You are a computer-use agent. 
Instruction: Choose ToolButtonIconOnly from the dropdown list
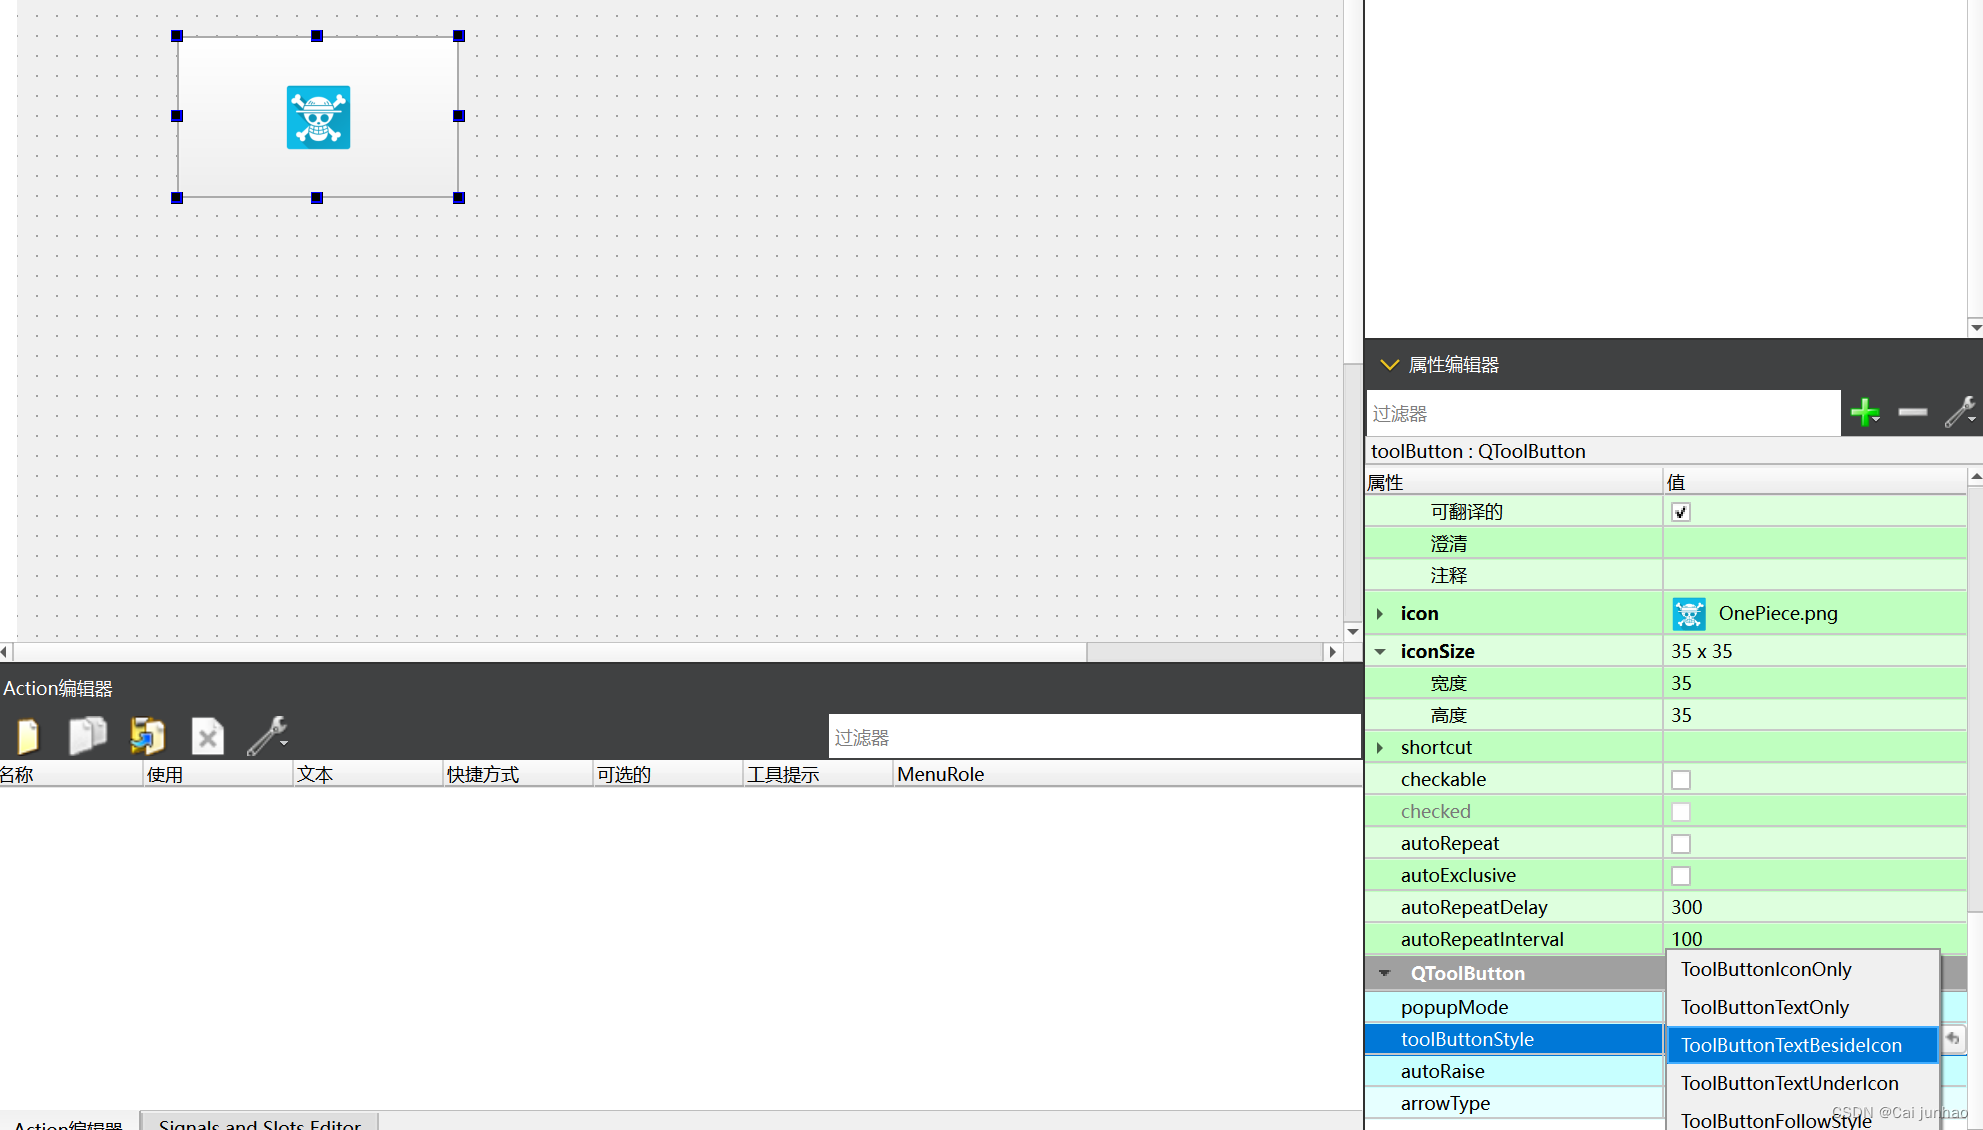point(1802,969)
